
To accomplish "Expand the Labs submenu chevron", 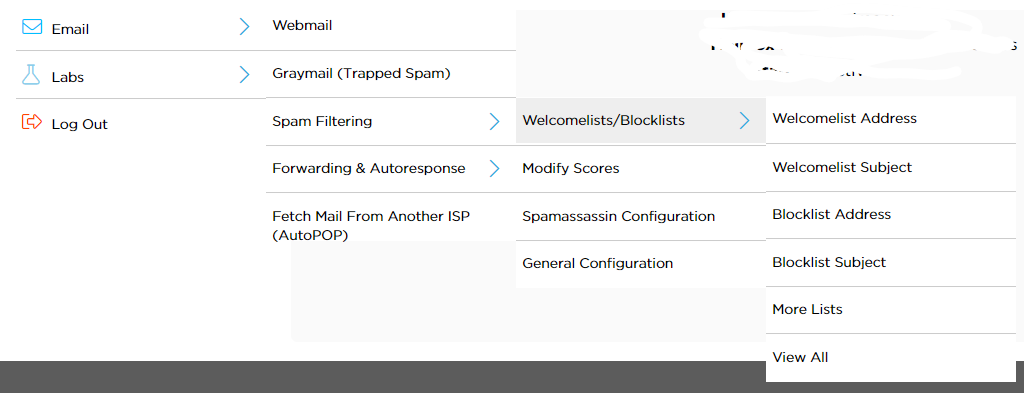I will click(244, 74).
